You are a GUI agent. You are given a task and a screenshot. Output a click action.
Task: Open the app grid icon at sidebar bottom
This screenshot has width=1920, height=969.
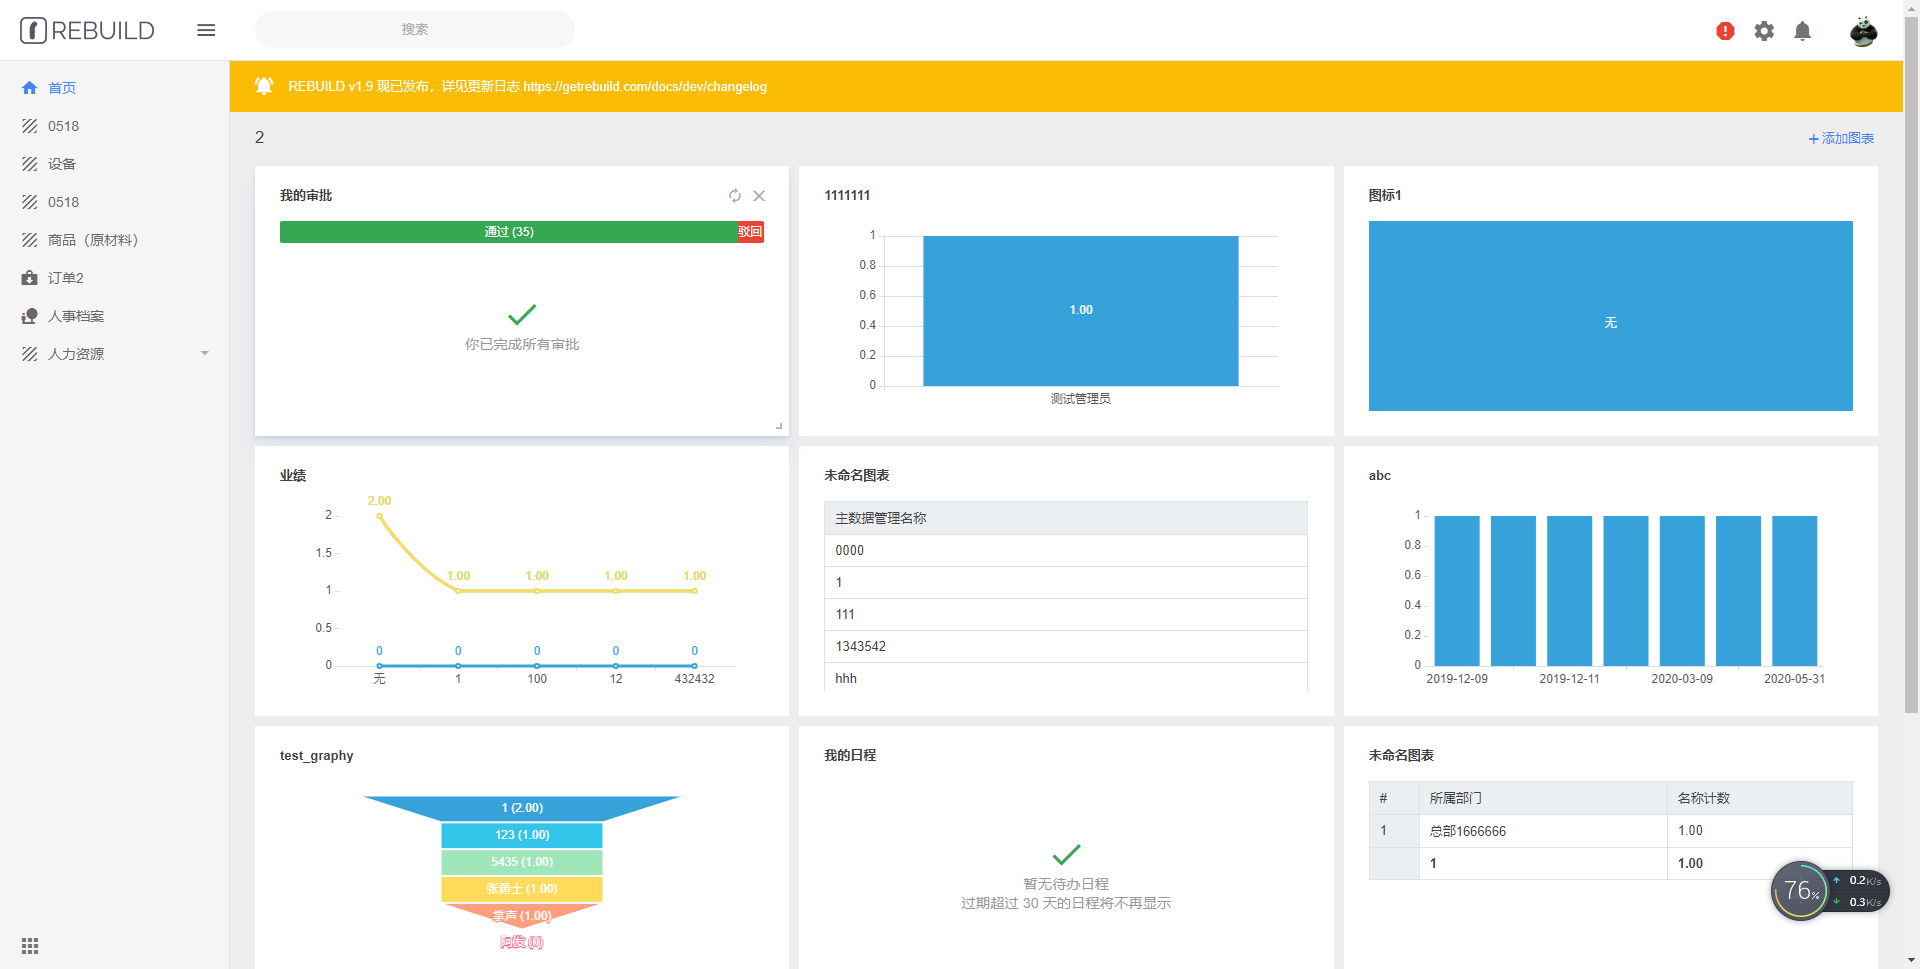[x=30, y=946]
